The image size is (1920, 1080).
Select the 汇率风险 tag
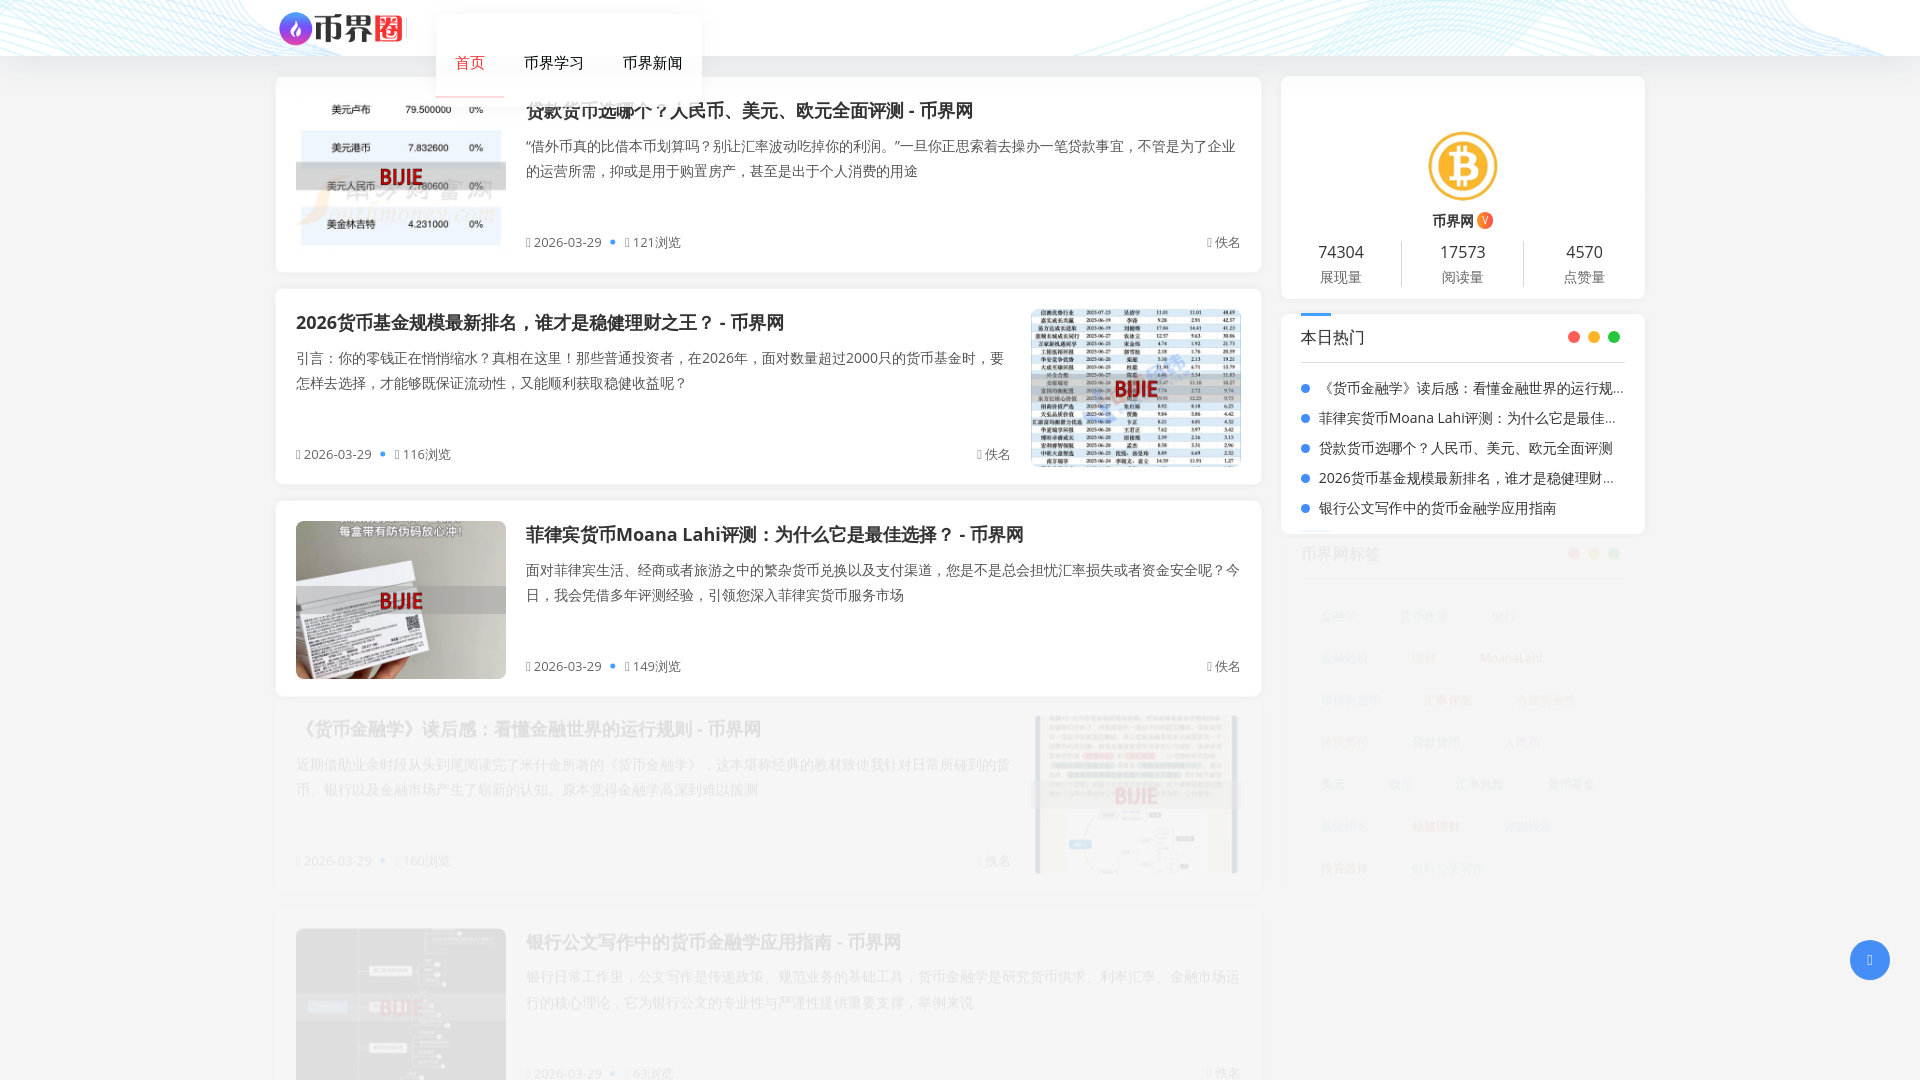point(1480,784)
